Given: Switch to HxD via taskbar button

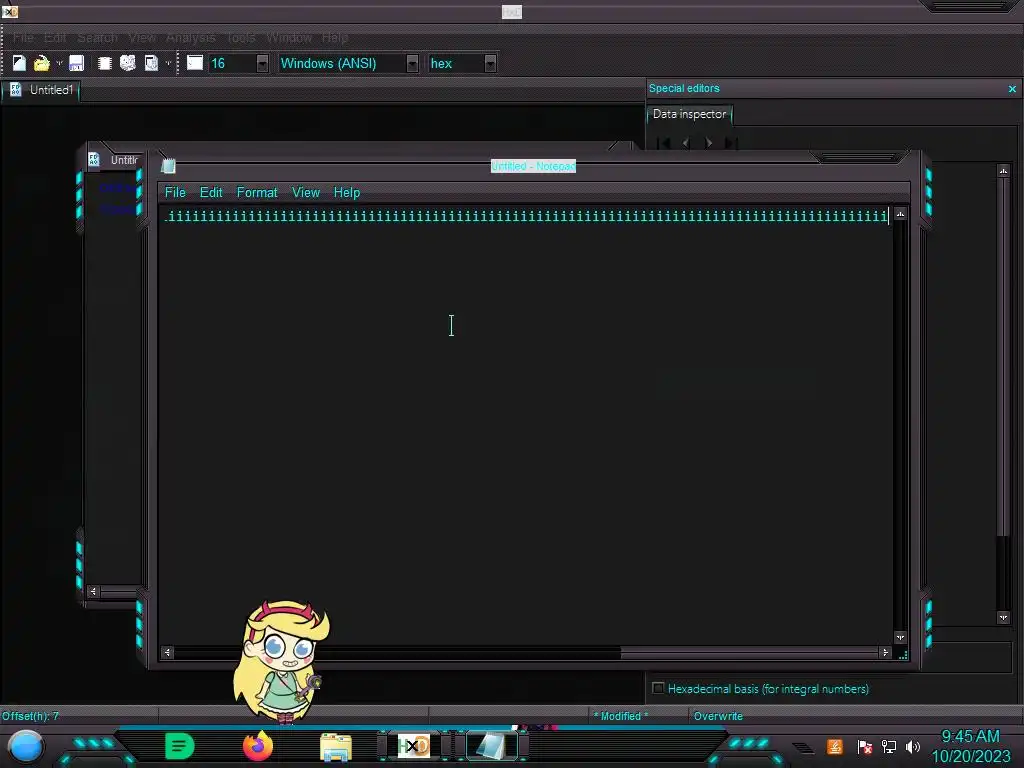Looking at the screenshot, I should pyautogui.click(x=413, y=746).
